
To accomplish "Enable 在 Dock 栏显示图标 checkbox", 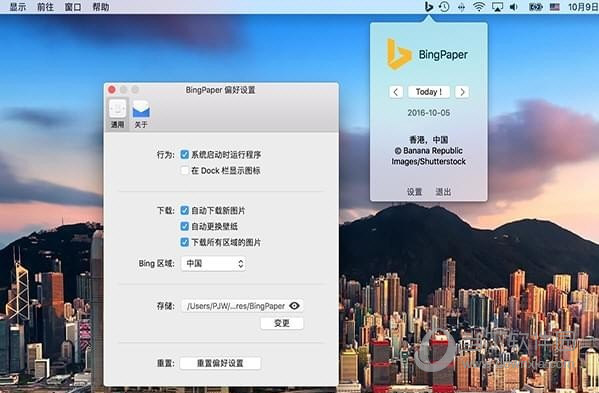I will [185, 170].
